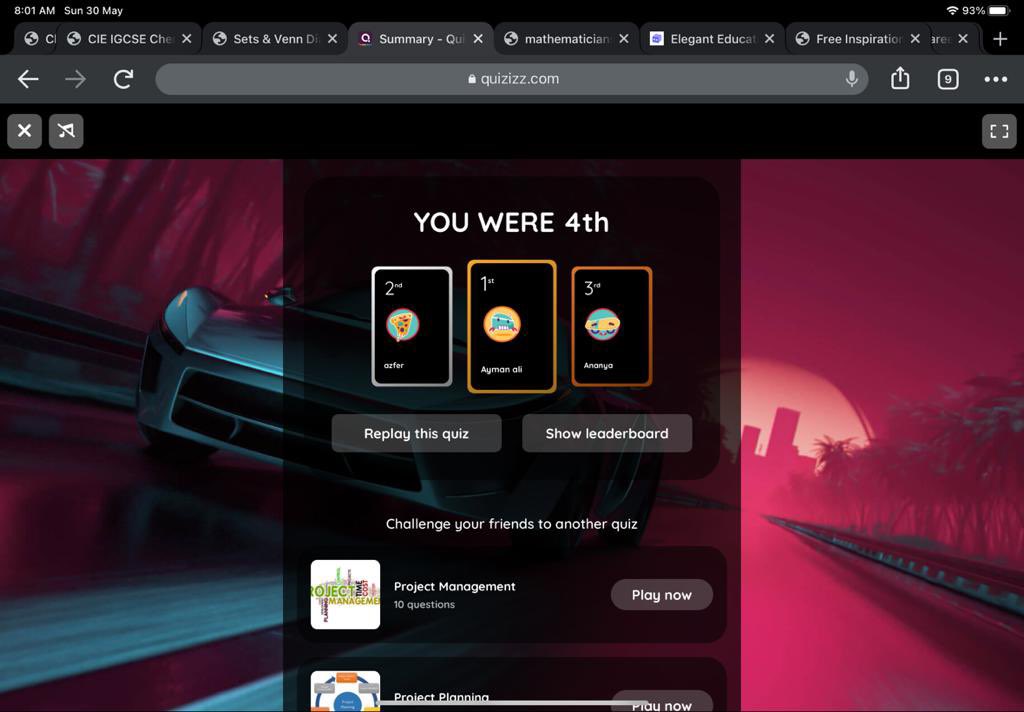This screenshot has height=712, width=1024.
Task: Select Ayman ali's 1st place card
Action: 512,326
